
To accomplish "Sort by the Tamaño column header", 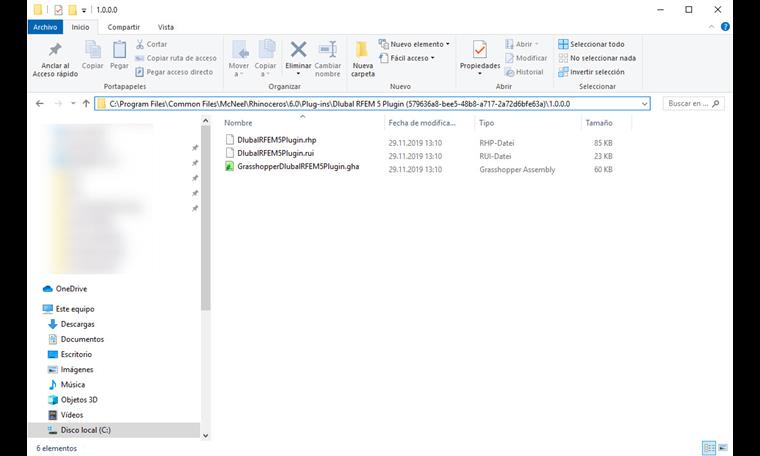I will tap(599, 123).
